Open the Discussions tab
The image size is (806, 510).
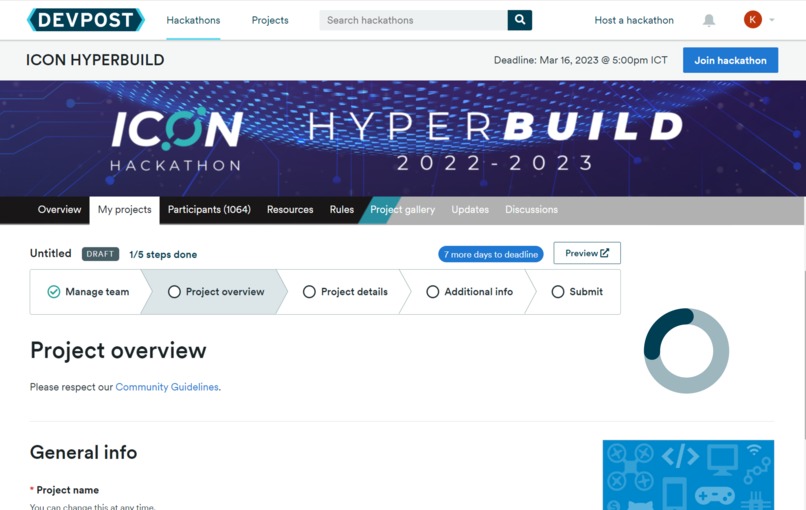tap(531, 210)
